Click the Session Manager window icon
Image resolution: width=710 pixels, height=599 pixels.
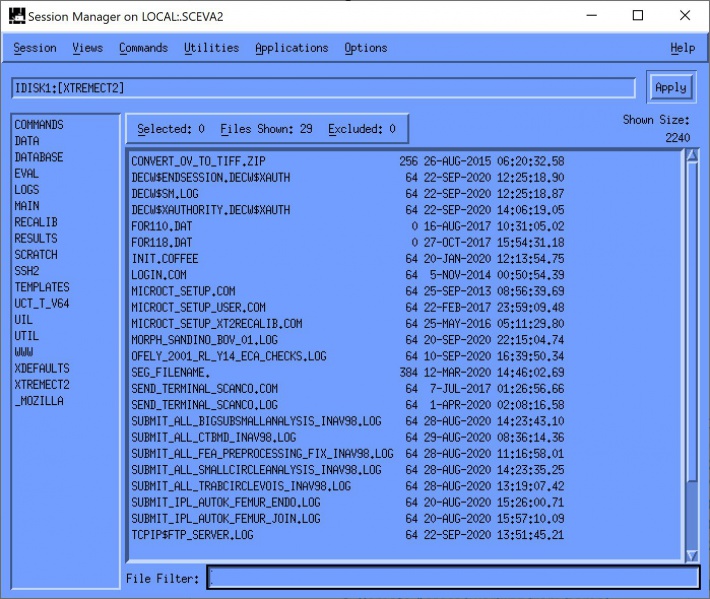coord(17,16)
